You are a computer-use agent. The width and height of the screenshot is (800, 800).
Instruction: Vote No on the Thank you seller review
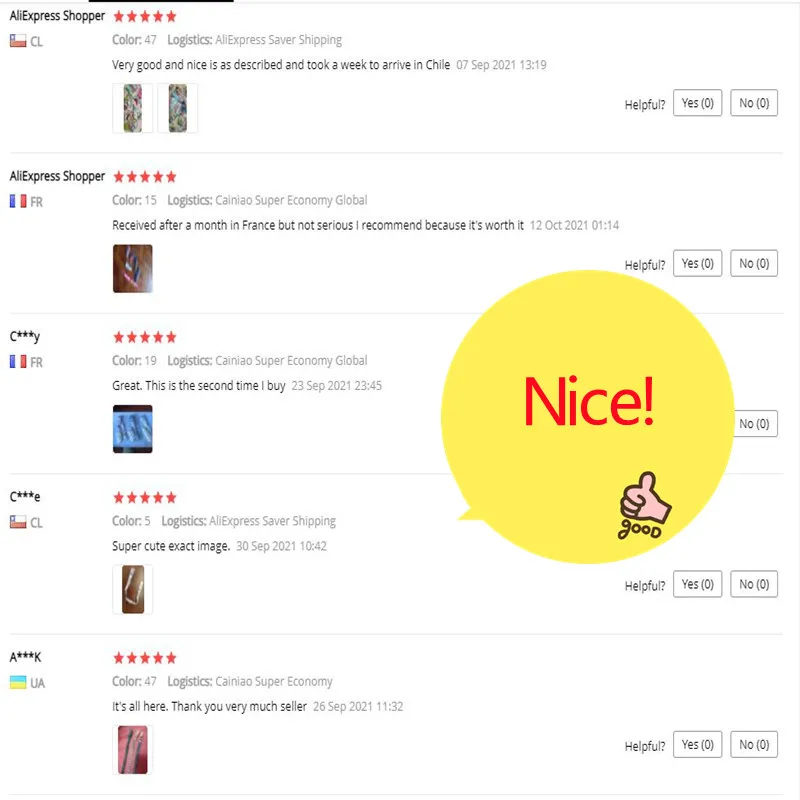click(x=754, y=744)
